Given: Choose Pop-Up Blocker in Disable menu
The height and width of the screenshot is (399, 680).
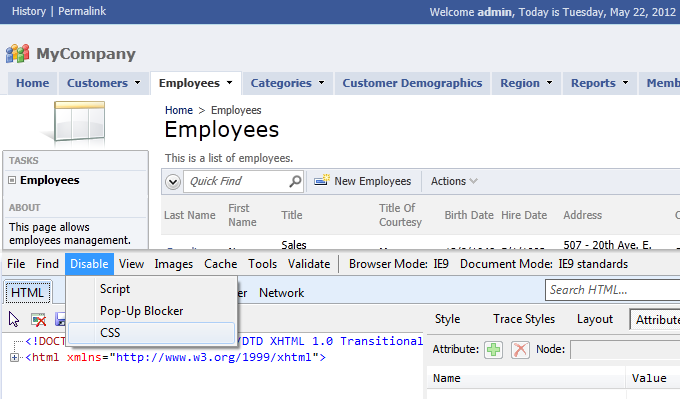Looking at the screenshot, I should point(151,311).
